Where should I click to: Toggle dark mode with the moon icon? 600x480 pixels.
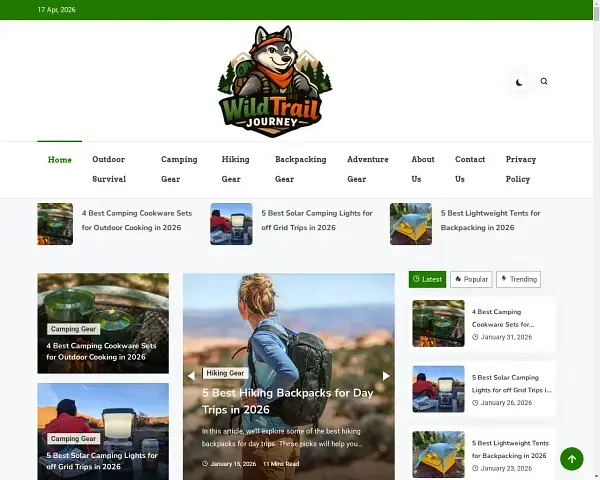point(519,82)
